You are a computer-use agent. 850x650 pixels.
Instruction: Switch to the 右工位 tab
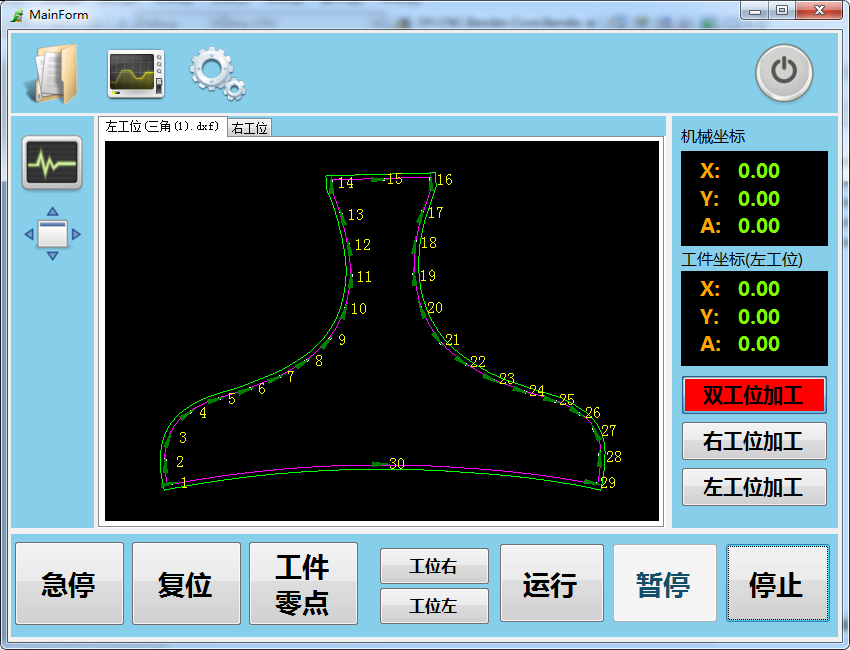249,128
